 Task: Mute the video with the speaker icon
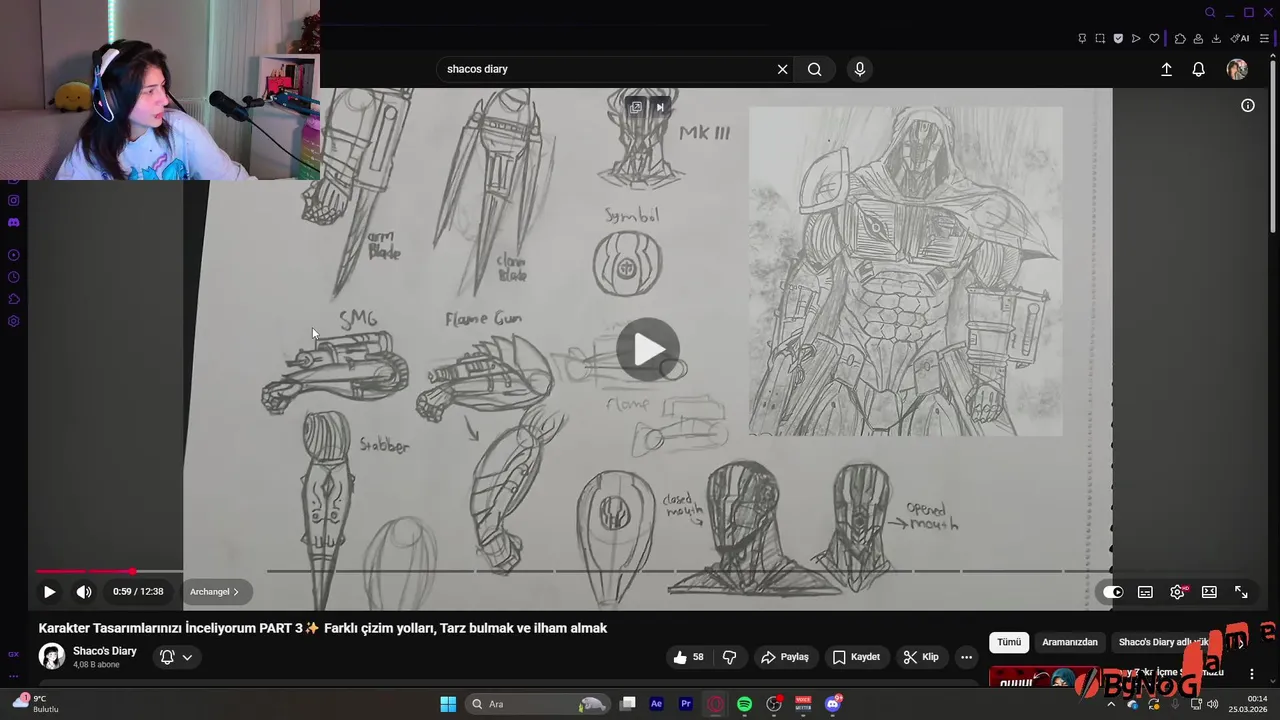(84, 592)
